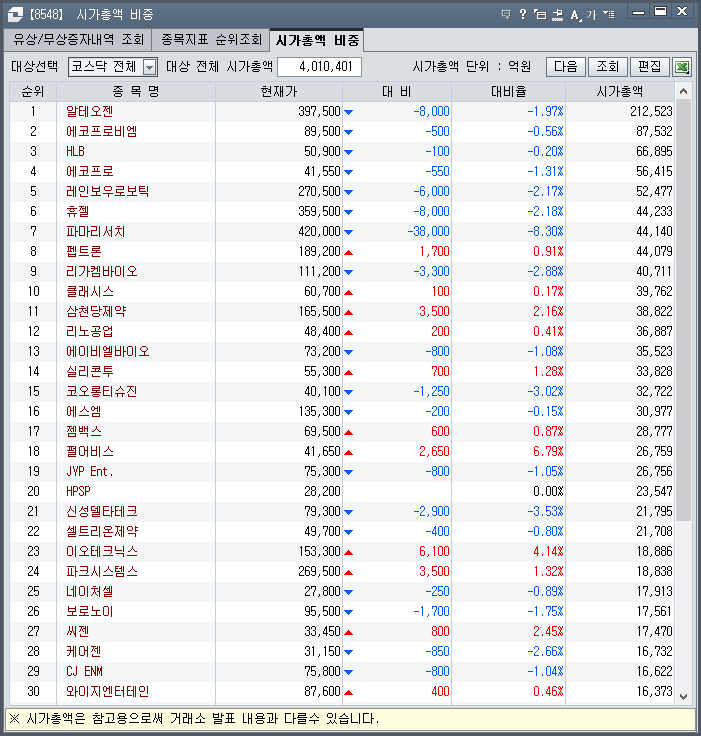Image resolution: width=701 pixels, height=736 pixels.
Task: Select stock 파마리서치 in the list
Action: click(x=95, y=231)
